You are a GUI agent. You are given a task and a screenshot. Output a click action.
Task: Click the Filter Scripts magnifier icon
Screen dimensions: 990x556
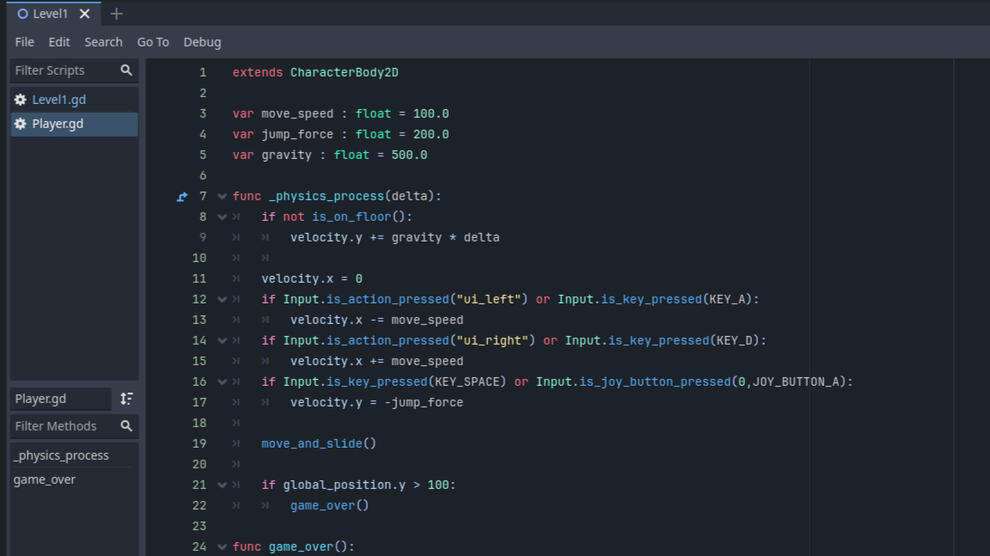(126, 70)
